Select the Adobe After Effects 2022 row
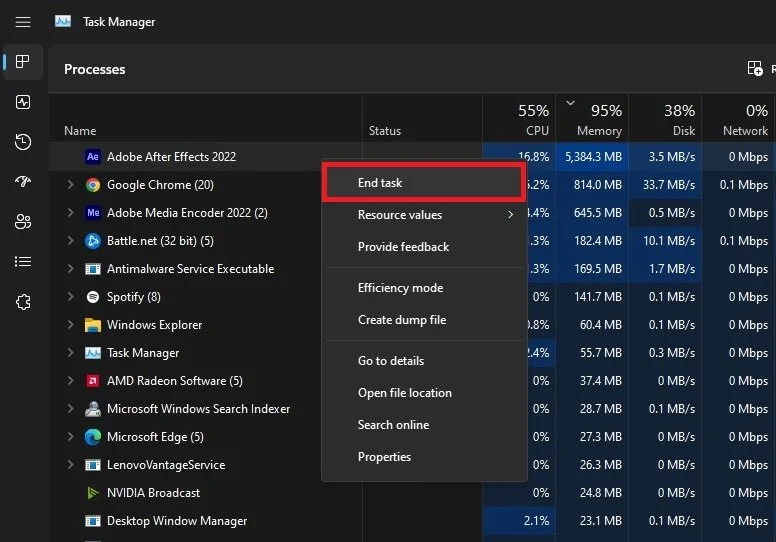 point(412,157)
